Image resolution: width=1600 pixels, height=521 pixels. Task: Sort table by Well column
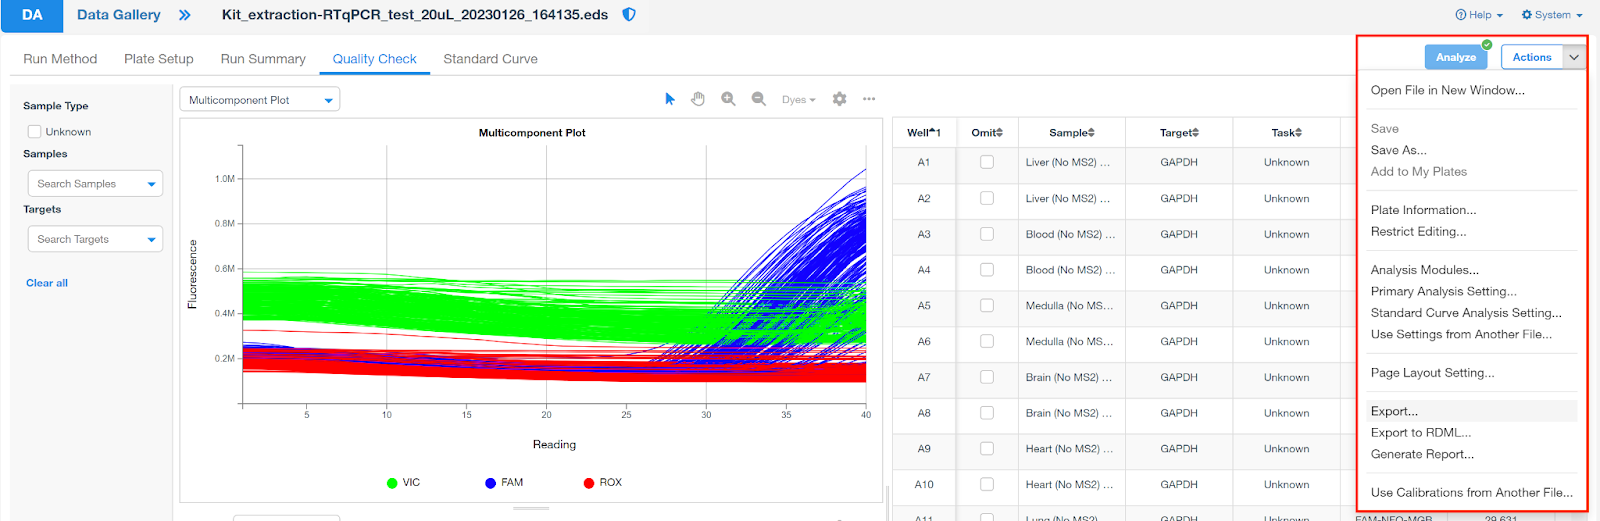coord(924,132)
